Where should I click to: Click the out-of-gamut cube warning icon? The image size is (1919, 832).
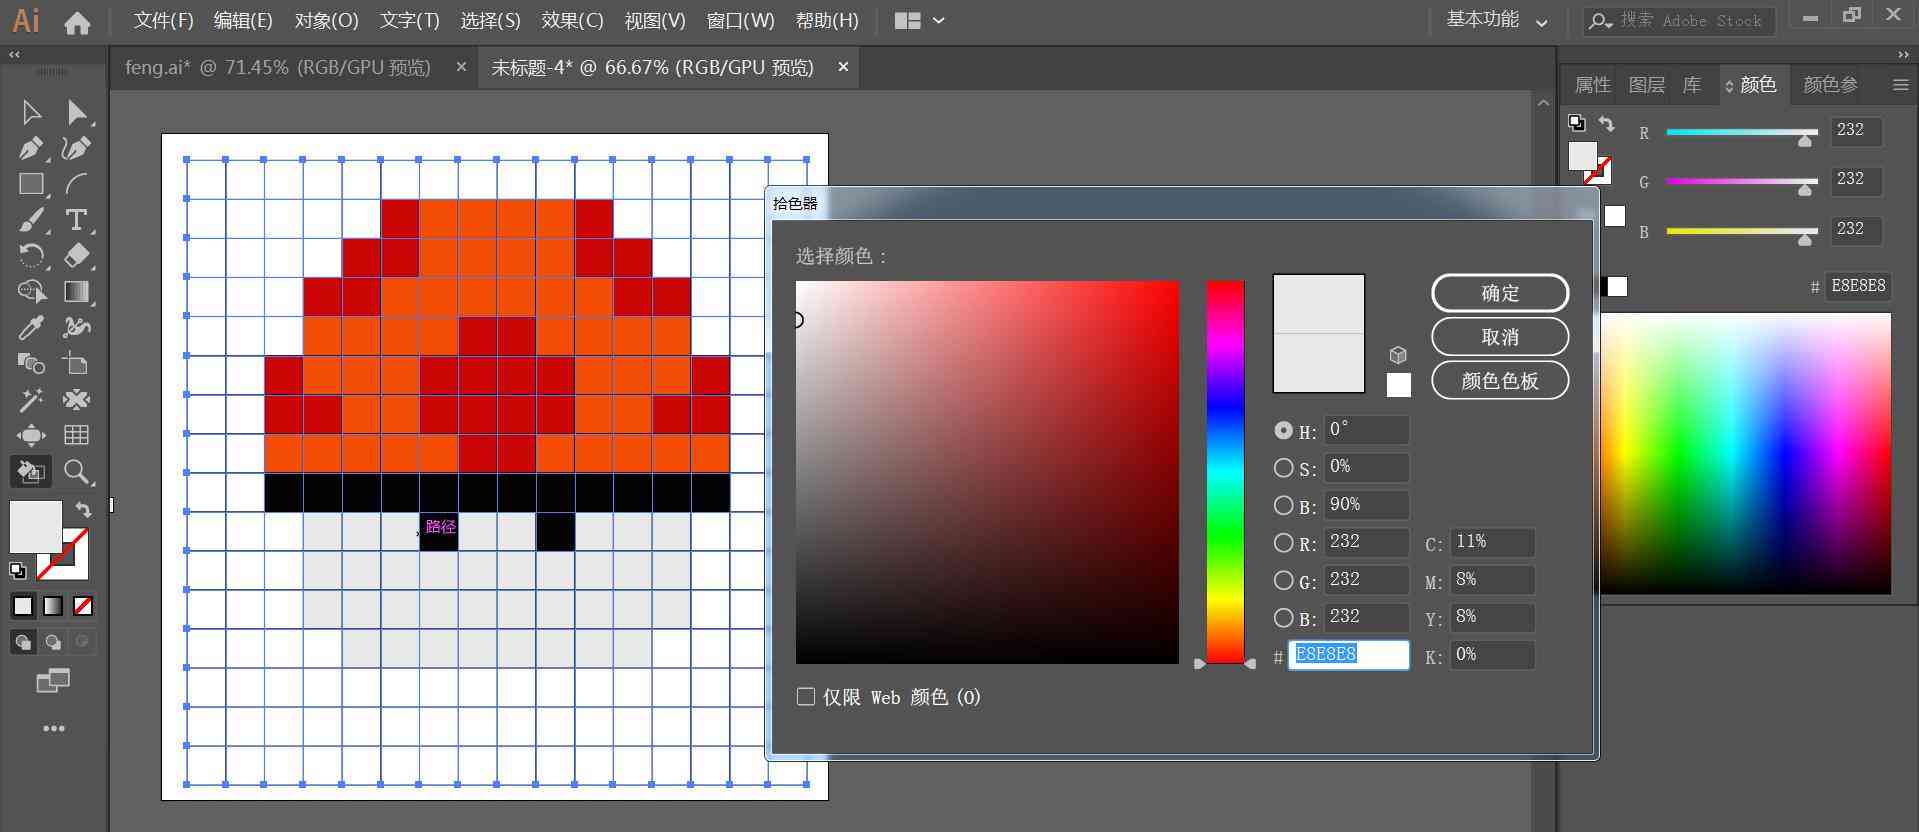coord(1398,355)
